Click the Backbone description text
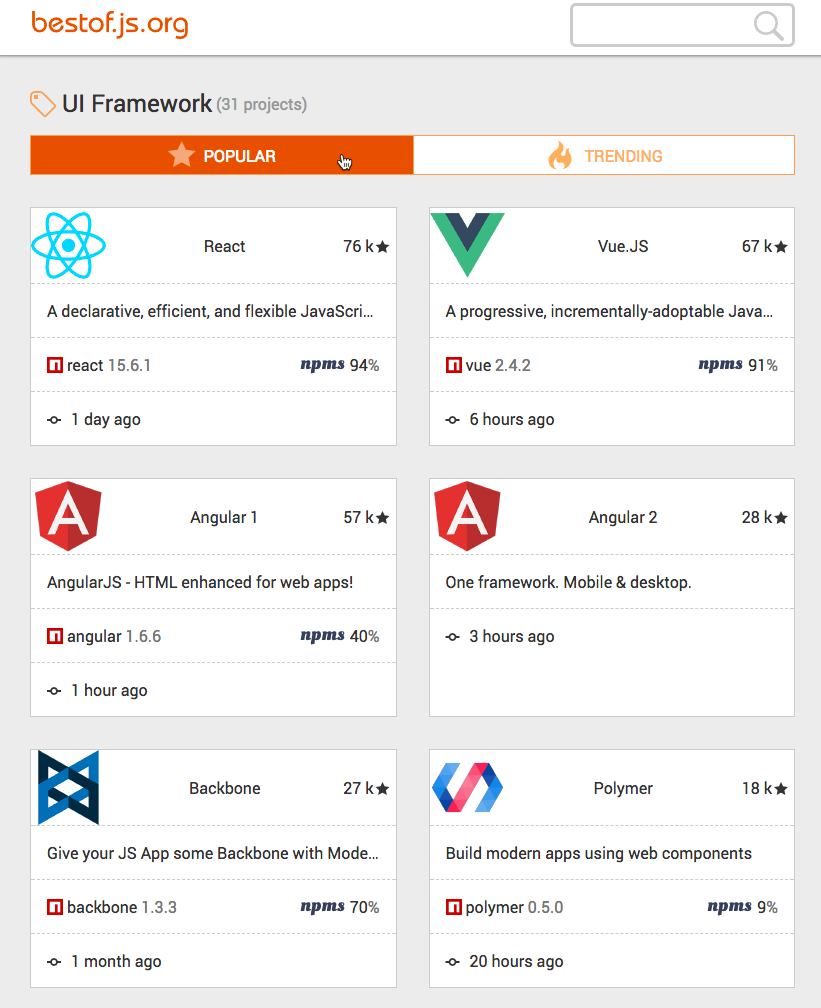 tap(212, 853)
